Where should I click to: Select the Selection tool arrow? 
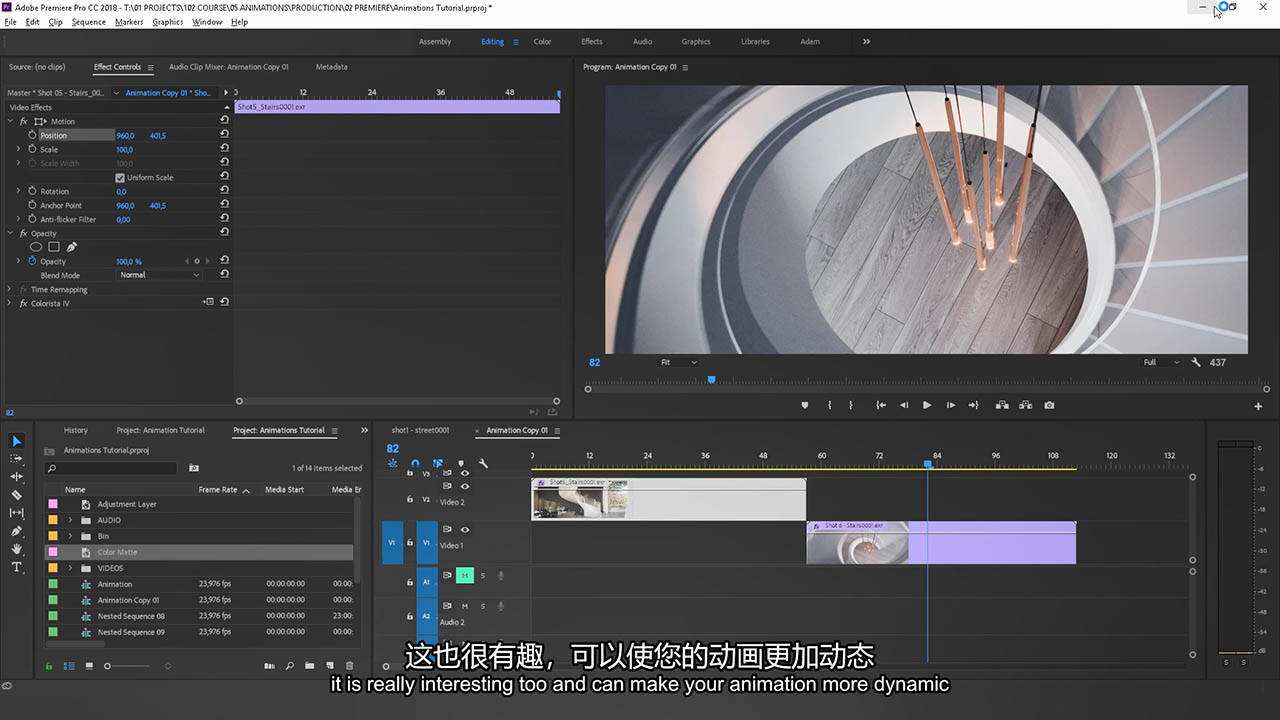16,441
